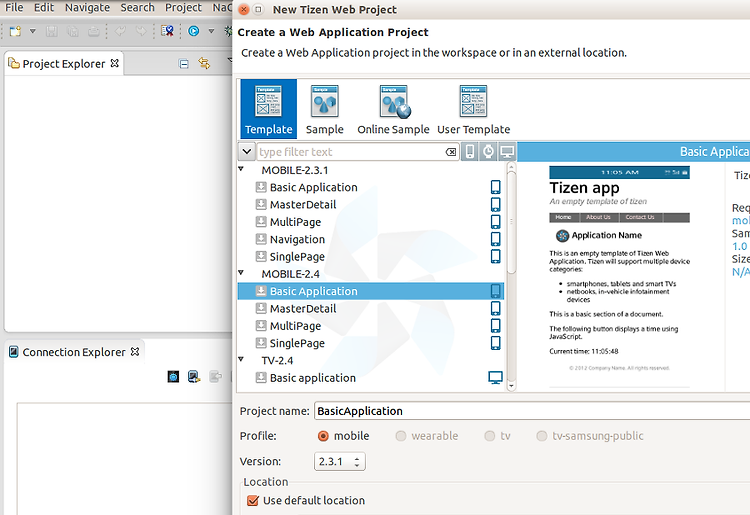Choose the Template category icon
This screenshot has width=750, height=515.
(x=269, y=109)
